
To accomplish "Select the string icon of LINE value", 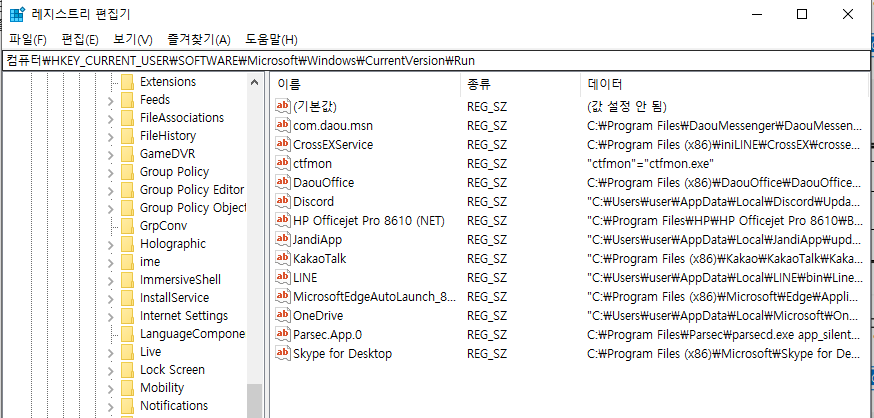I will (284, 277).
